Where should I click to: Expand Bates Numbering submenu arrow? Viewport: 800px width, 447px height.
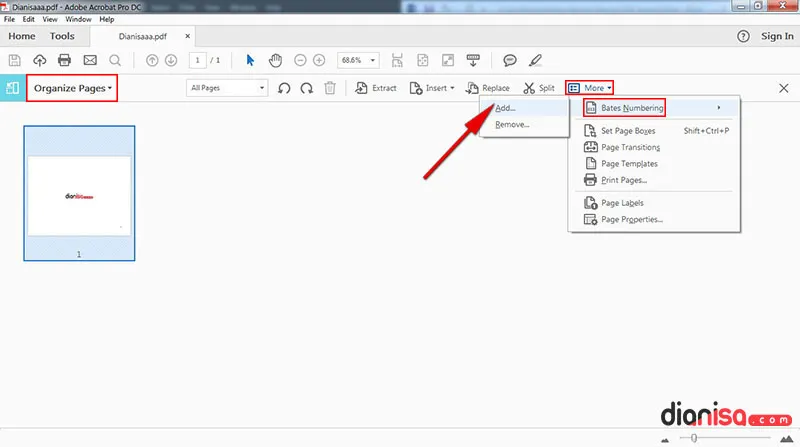point(718,108)
